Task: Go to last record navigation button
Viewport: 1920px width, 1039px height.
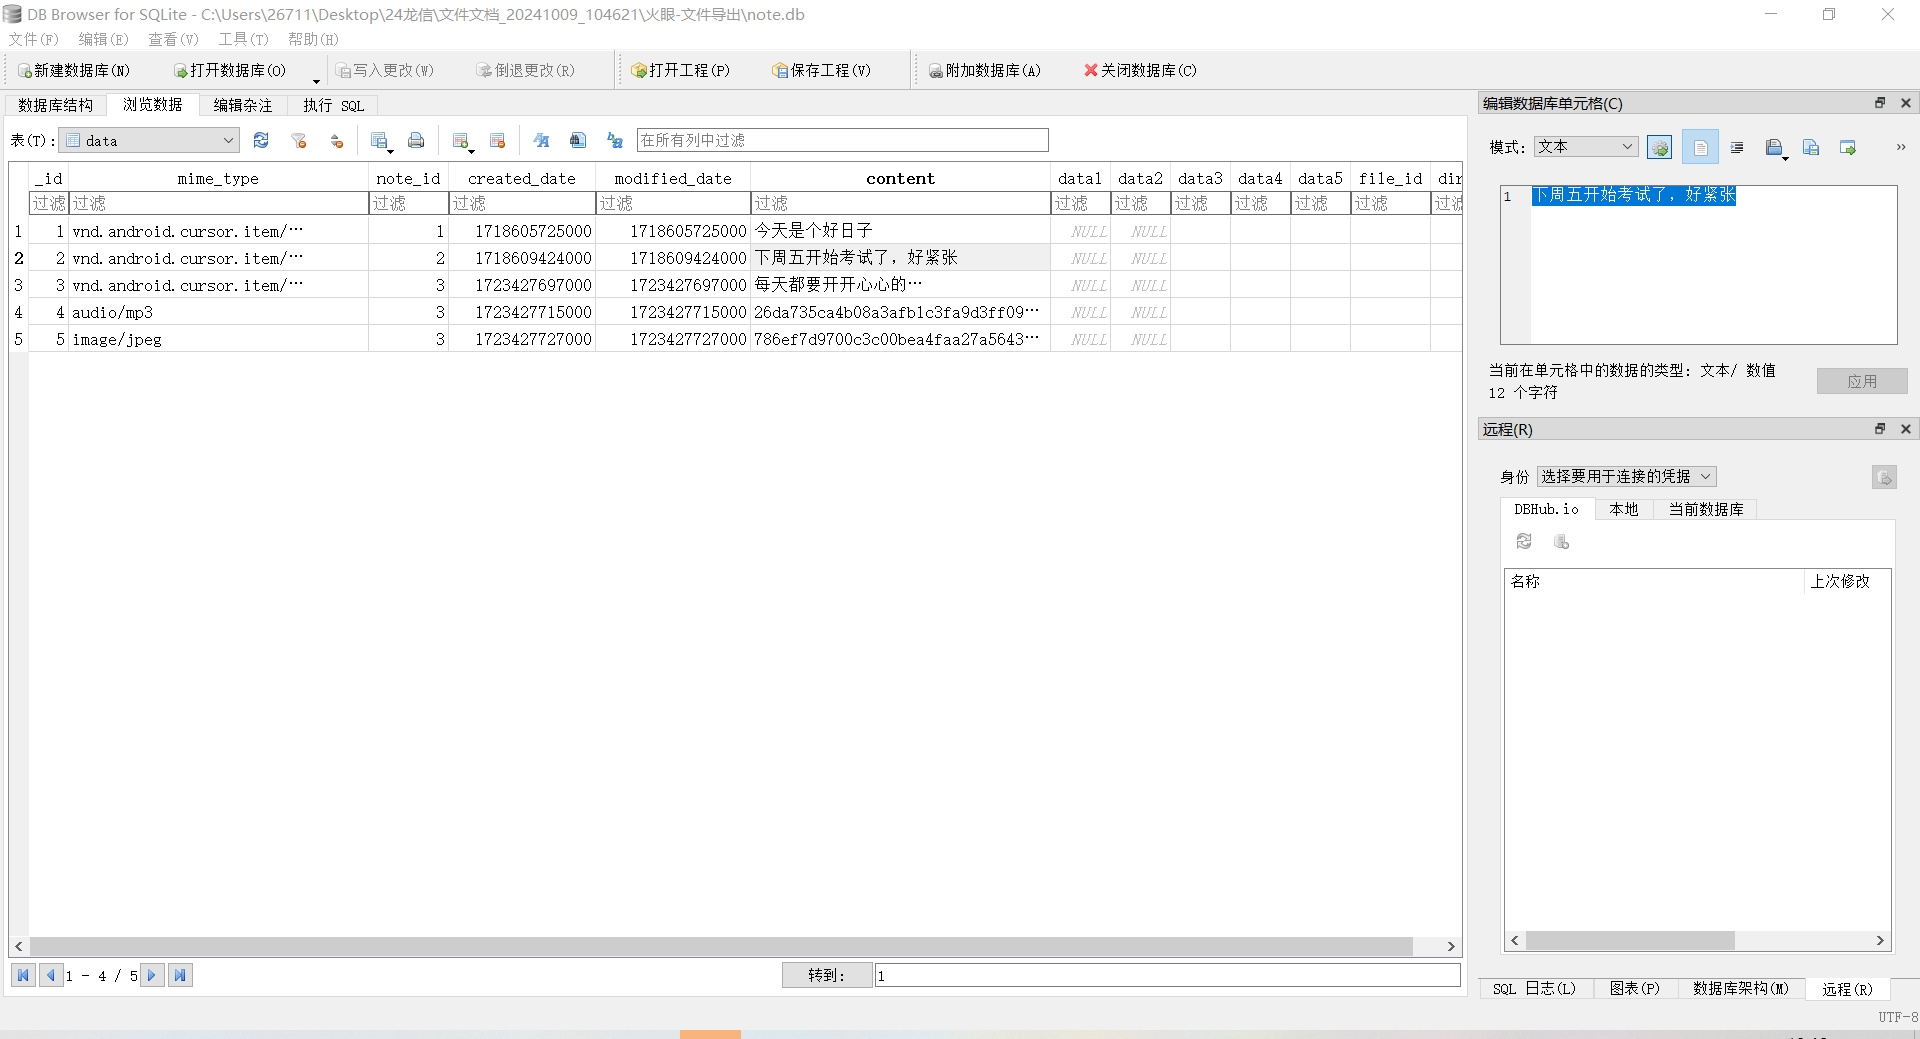Action: 180,975
